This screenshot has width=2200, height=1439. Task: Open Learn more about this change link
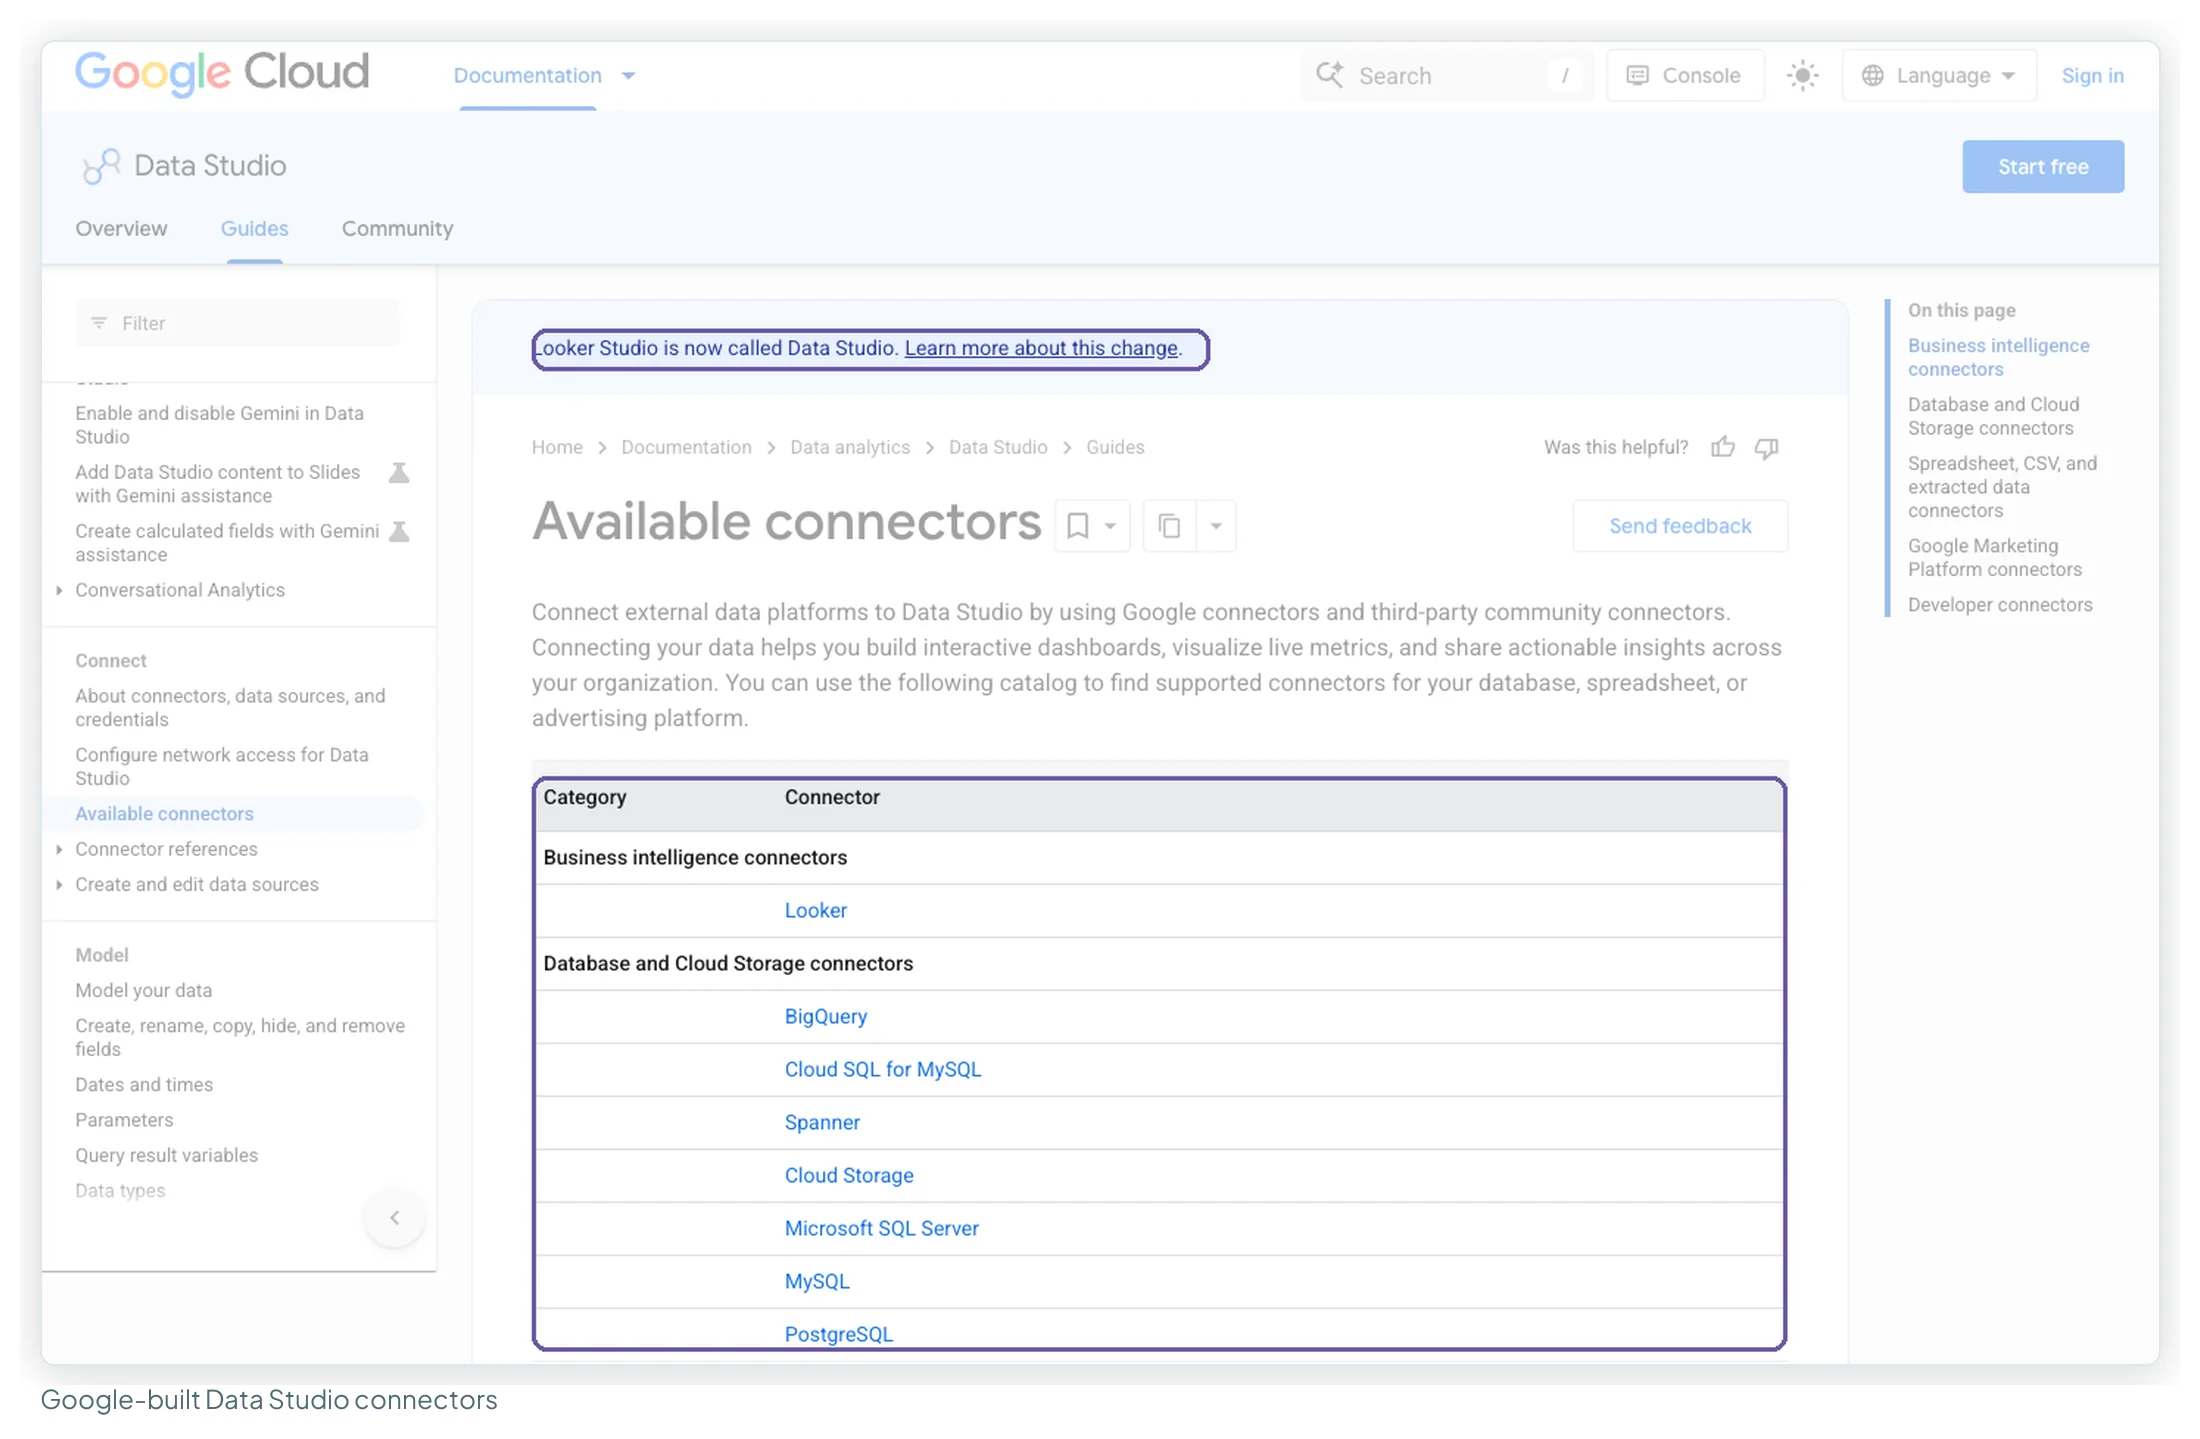(x=1041, y=348)
